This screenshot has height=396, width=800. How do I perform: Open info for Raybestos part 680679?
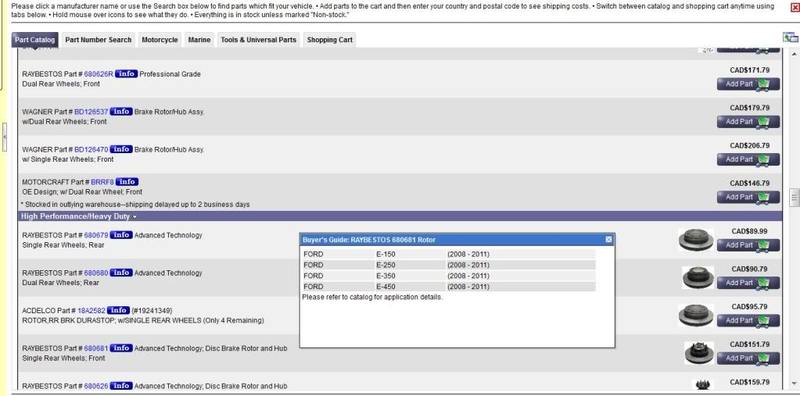point(121,235)
